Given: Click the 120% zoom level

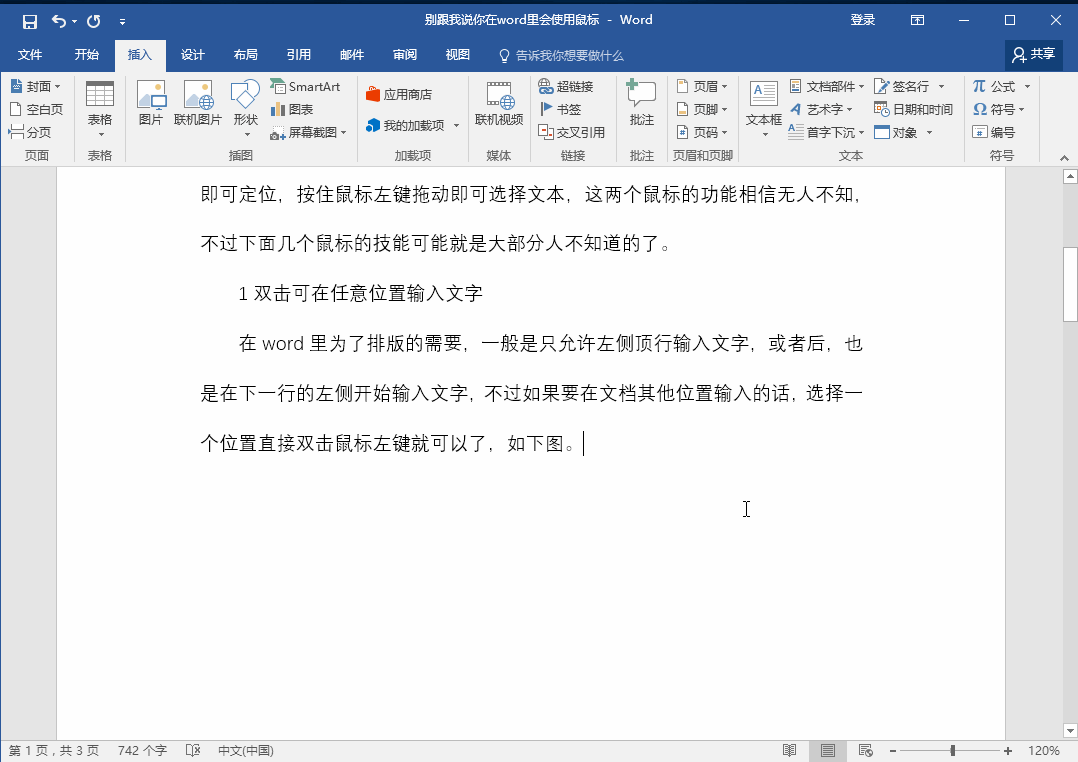Looking at the screenshot, I should coord(1044,751).
